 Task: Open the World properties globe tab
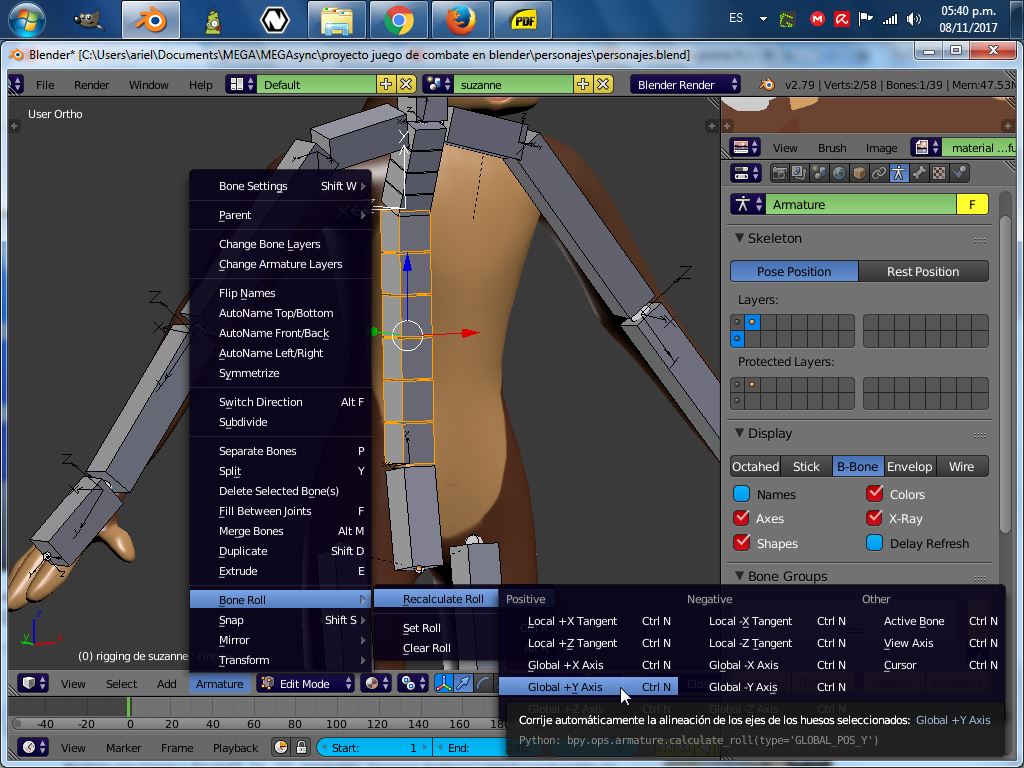tap(839, 173)
